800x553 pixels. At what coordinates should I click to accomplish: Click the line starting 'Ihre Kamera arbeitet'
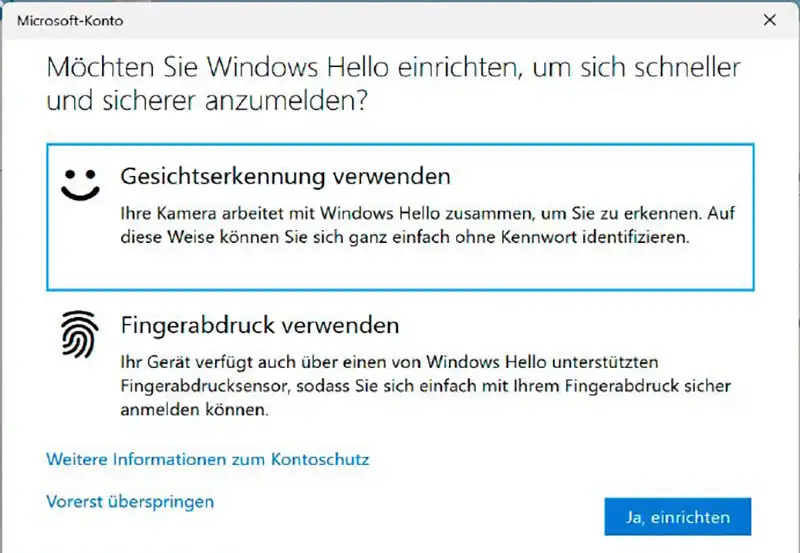pyautogui.click(x=428, y=213)
